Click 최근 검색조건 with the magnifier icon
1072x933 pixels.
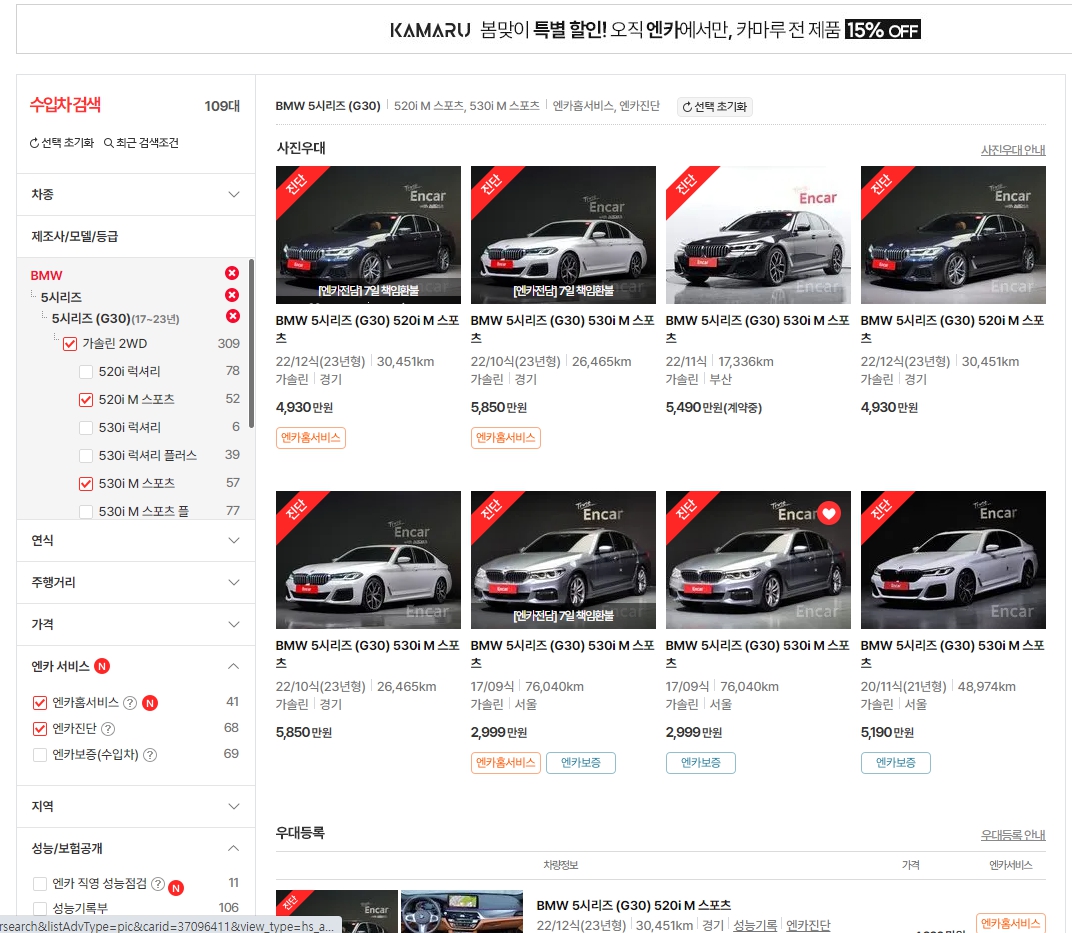142,143
